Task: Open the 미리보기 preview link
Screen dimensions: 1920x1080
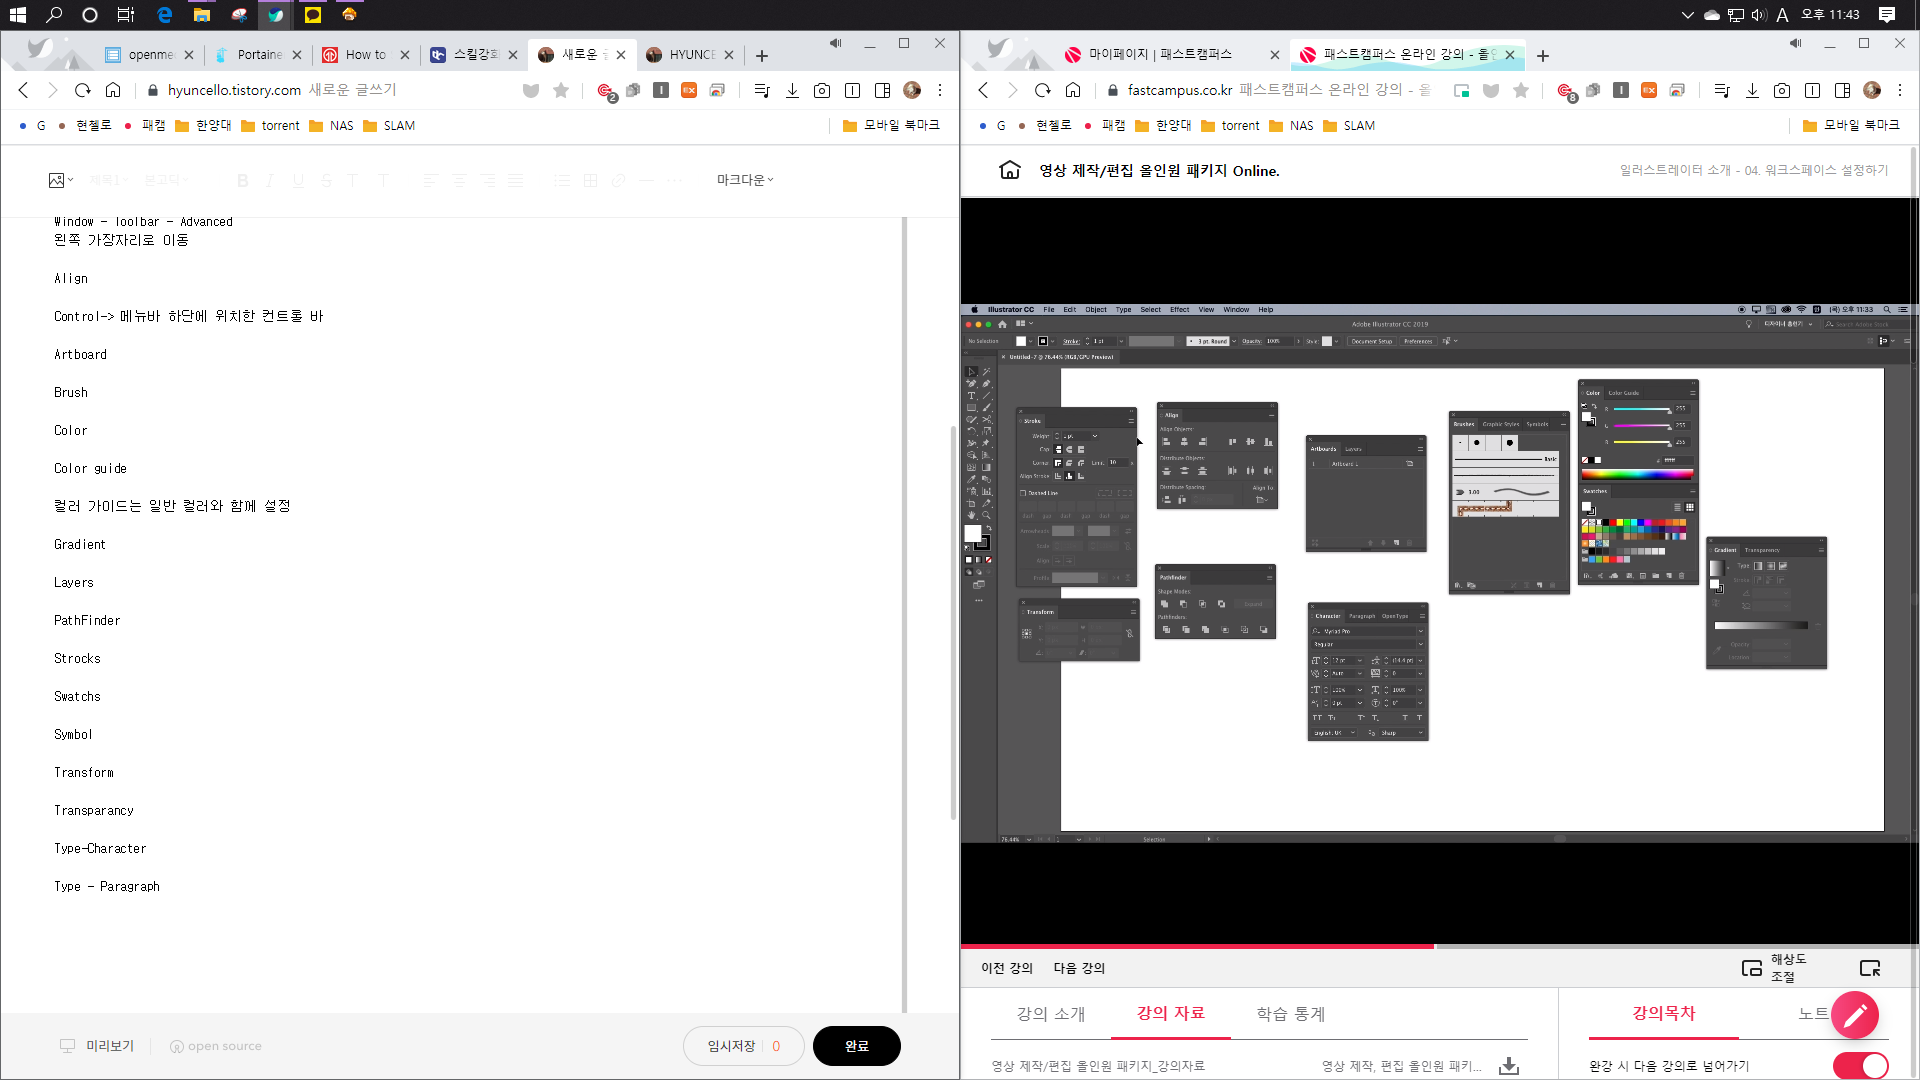Action: [109, 1046]
